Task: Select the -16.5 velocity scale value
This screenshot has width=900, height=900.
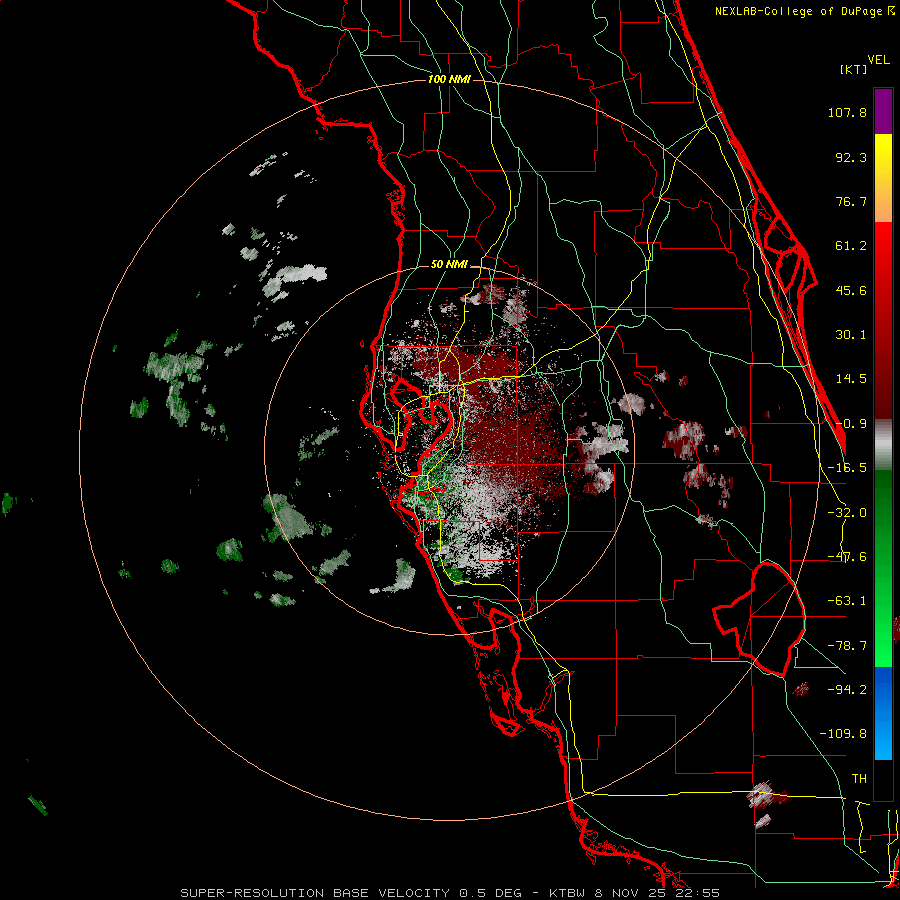Action: coord(847,468)
